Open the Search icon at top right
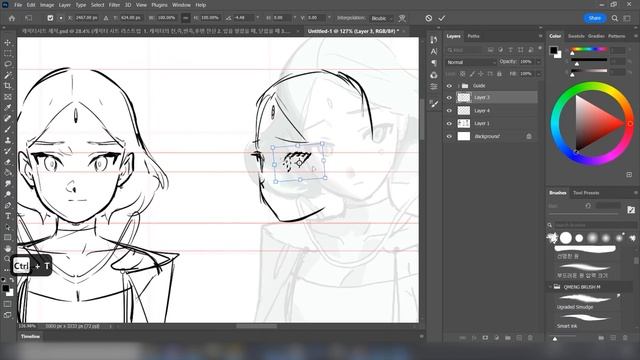The height and width of the screenshot is (360, 640). point(615,18)
